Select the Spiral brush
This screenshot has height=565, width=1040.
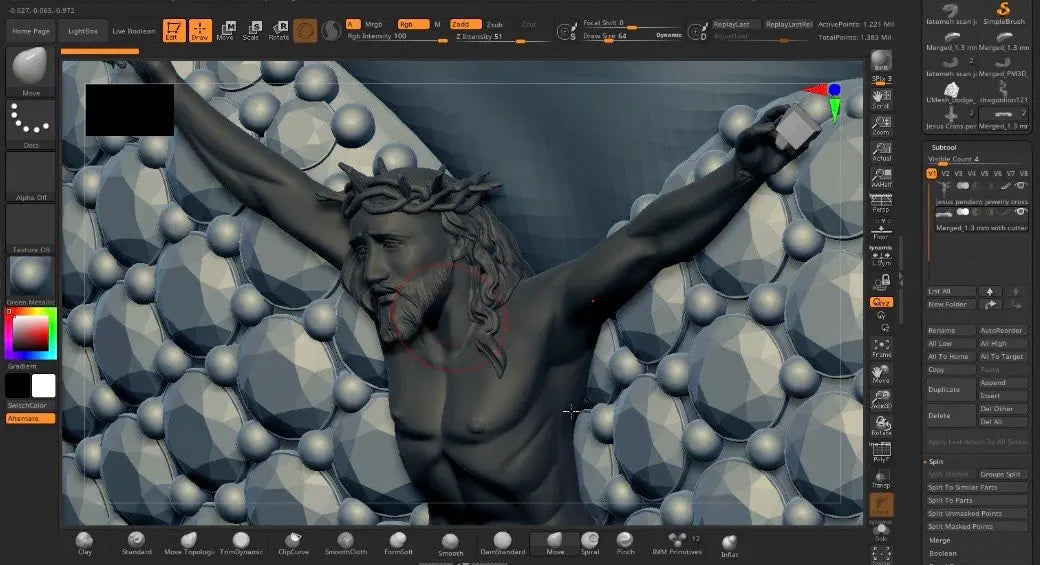(590, 544)
